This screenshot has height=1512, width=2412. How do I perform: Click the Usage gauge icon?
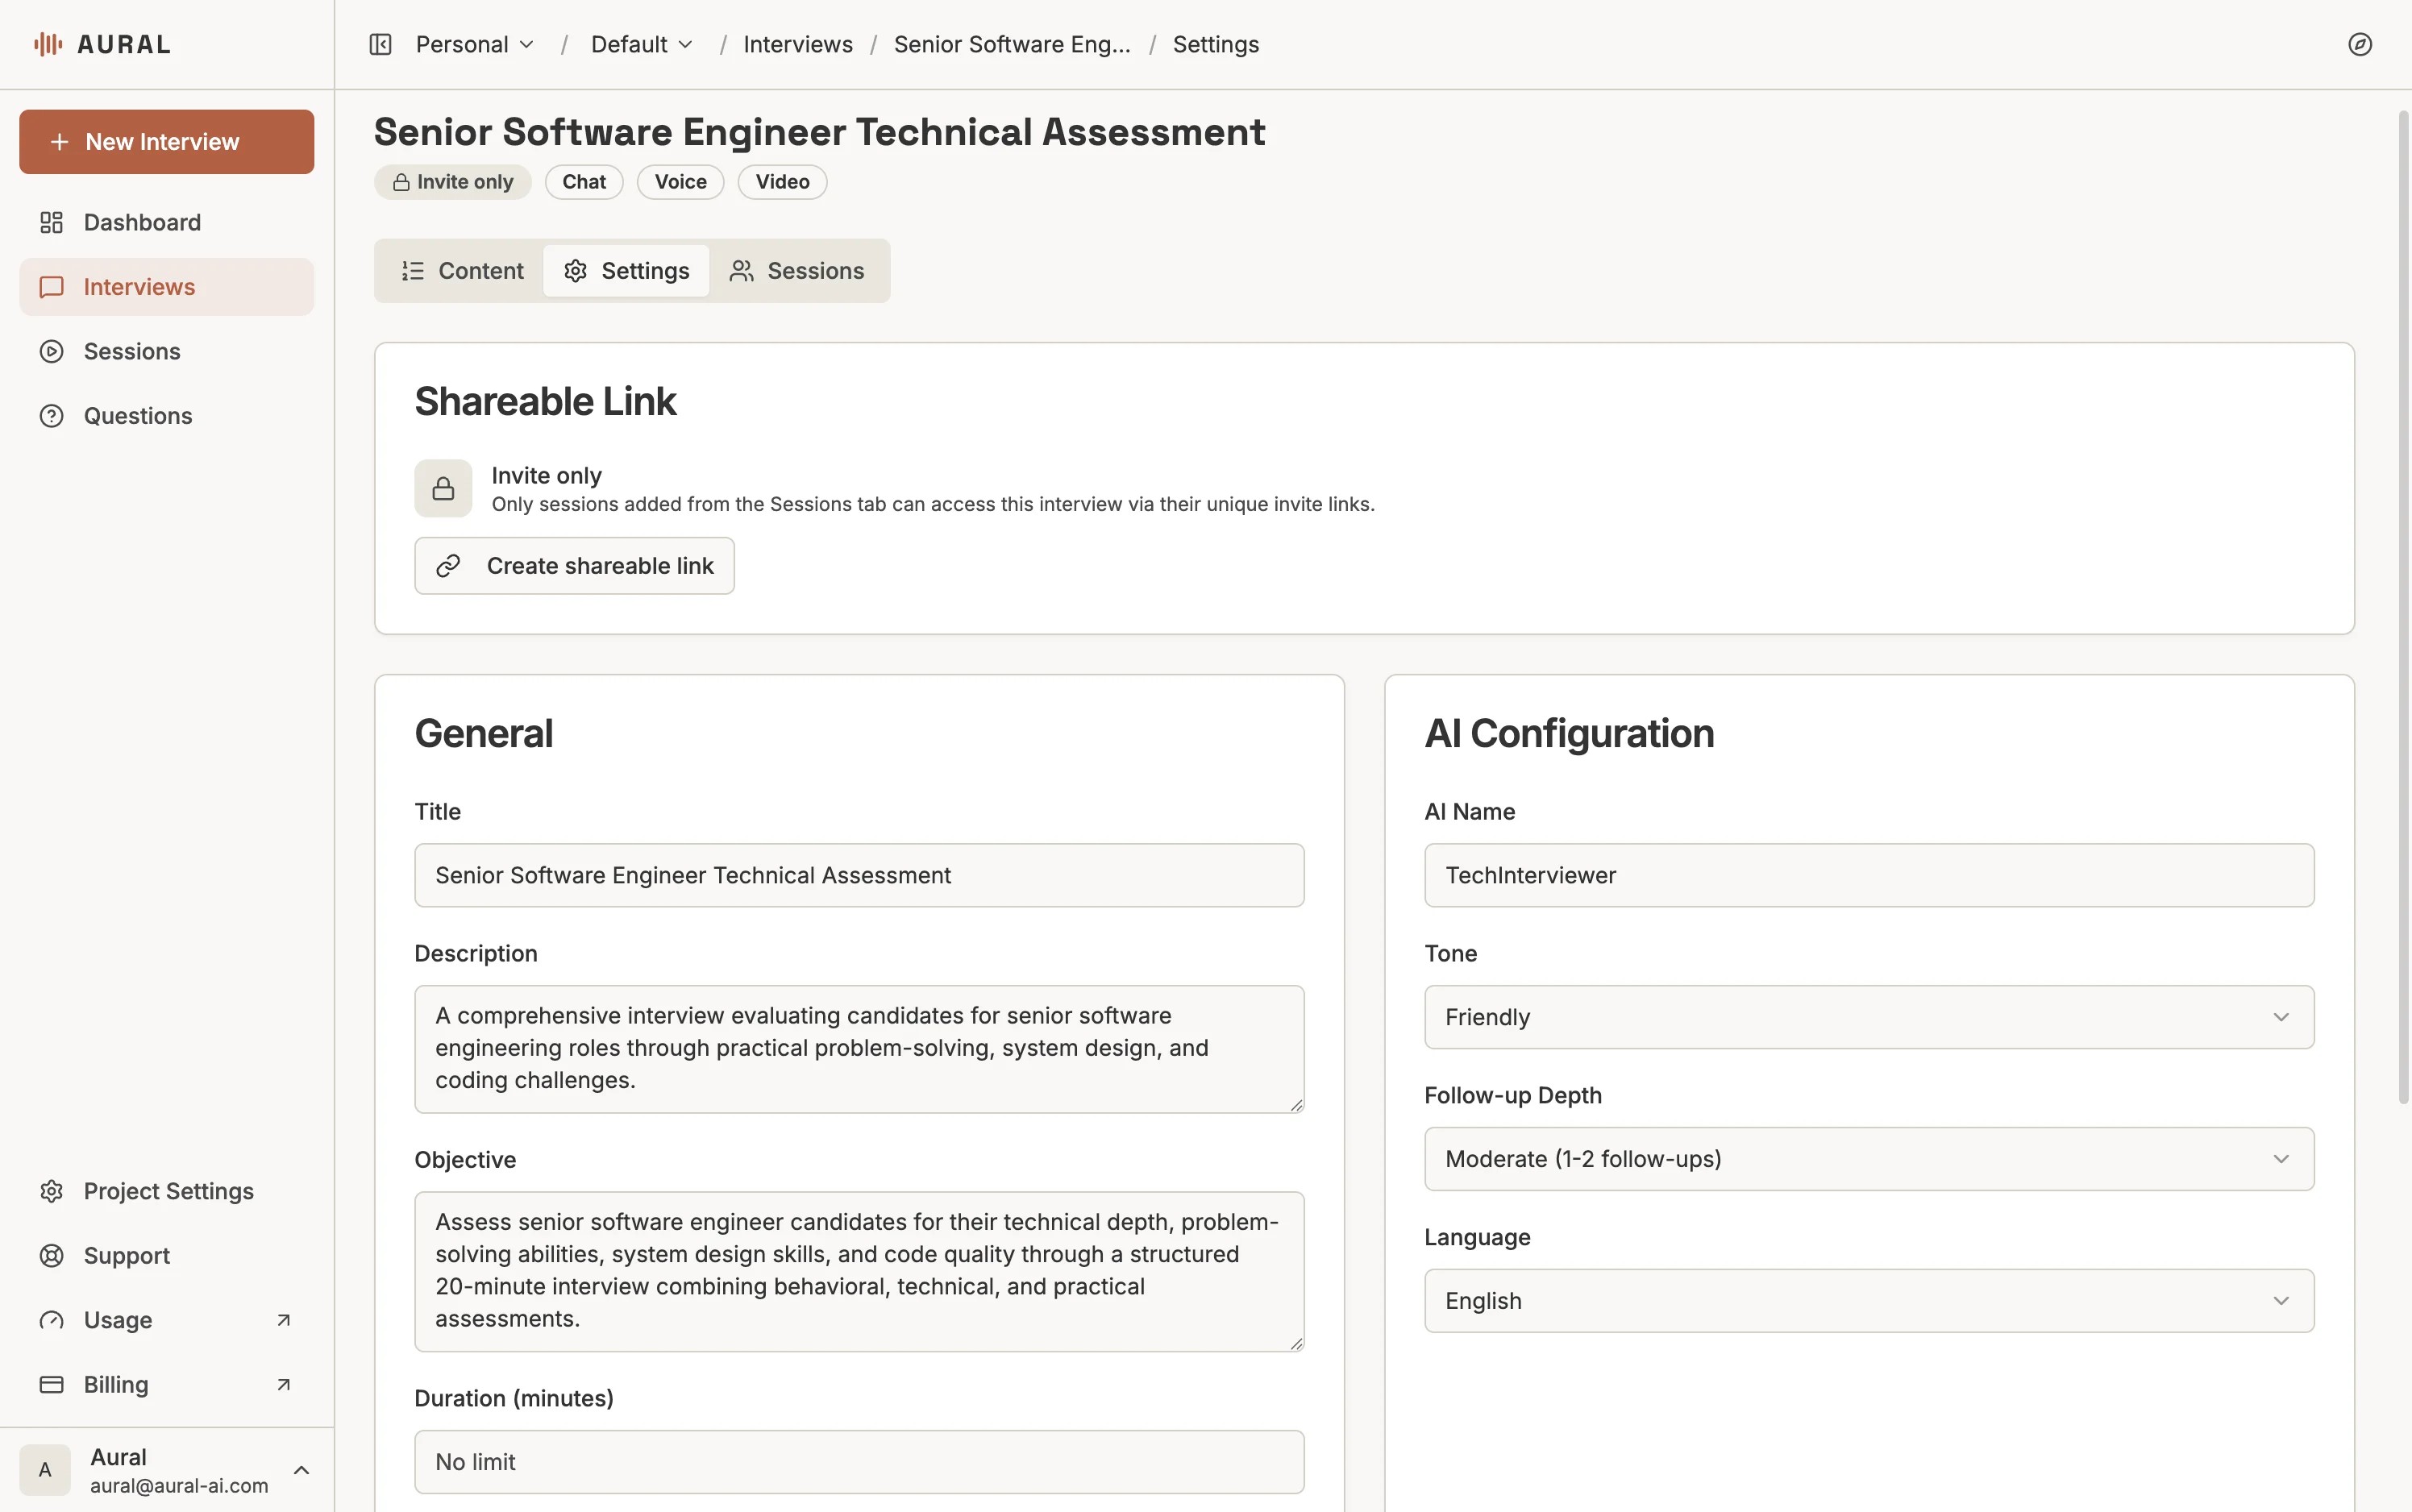click(51, 1320)
